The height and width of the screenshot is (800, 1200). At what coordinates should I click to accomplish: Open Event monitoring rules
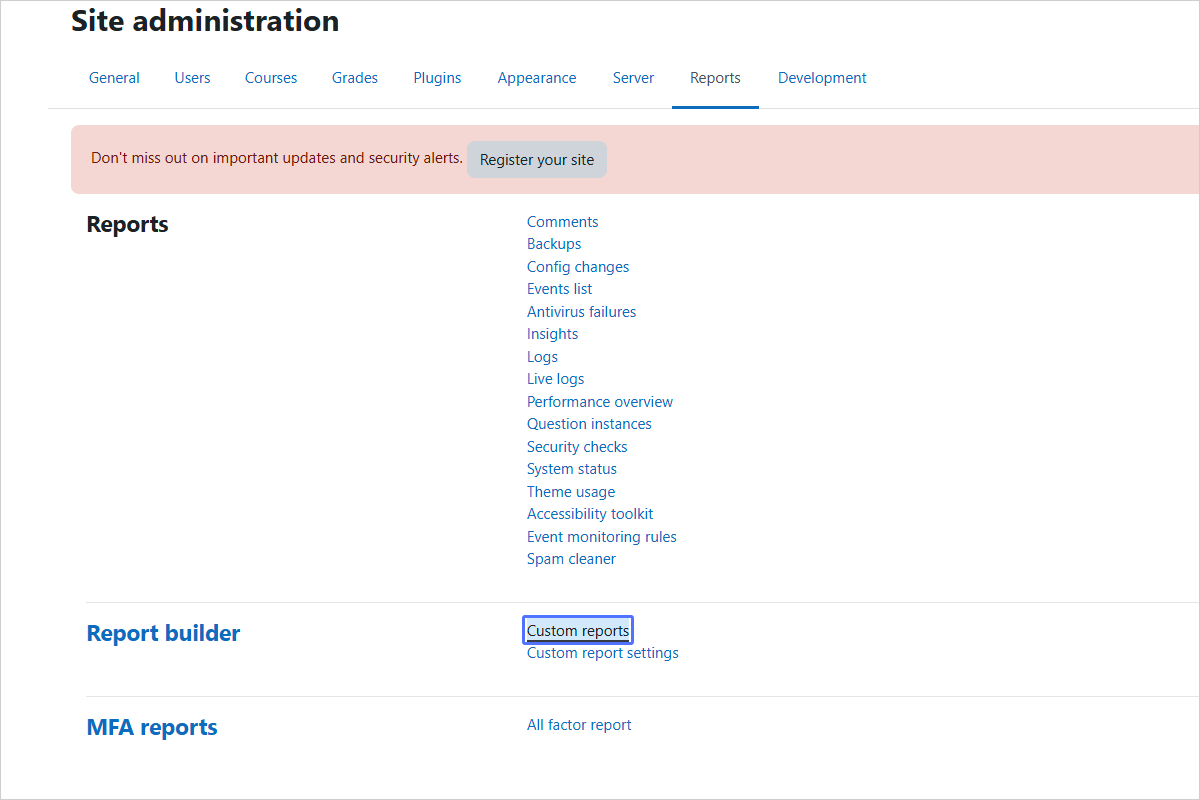tap(602, 537)
